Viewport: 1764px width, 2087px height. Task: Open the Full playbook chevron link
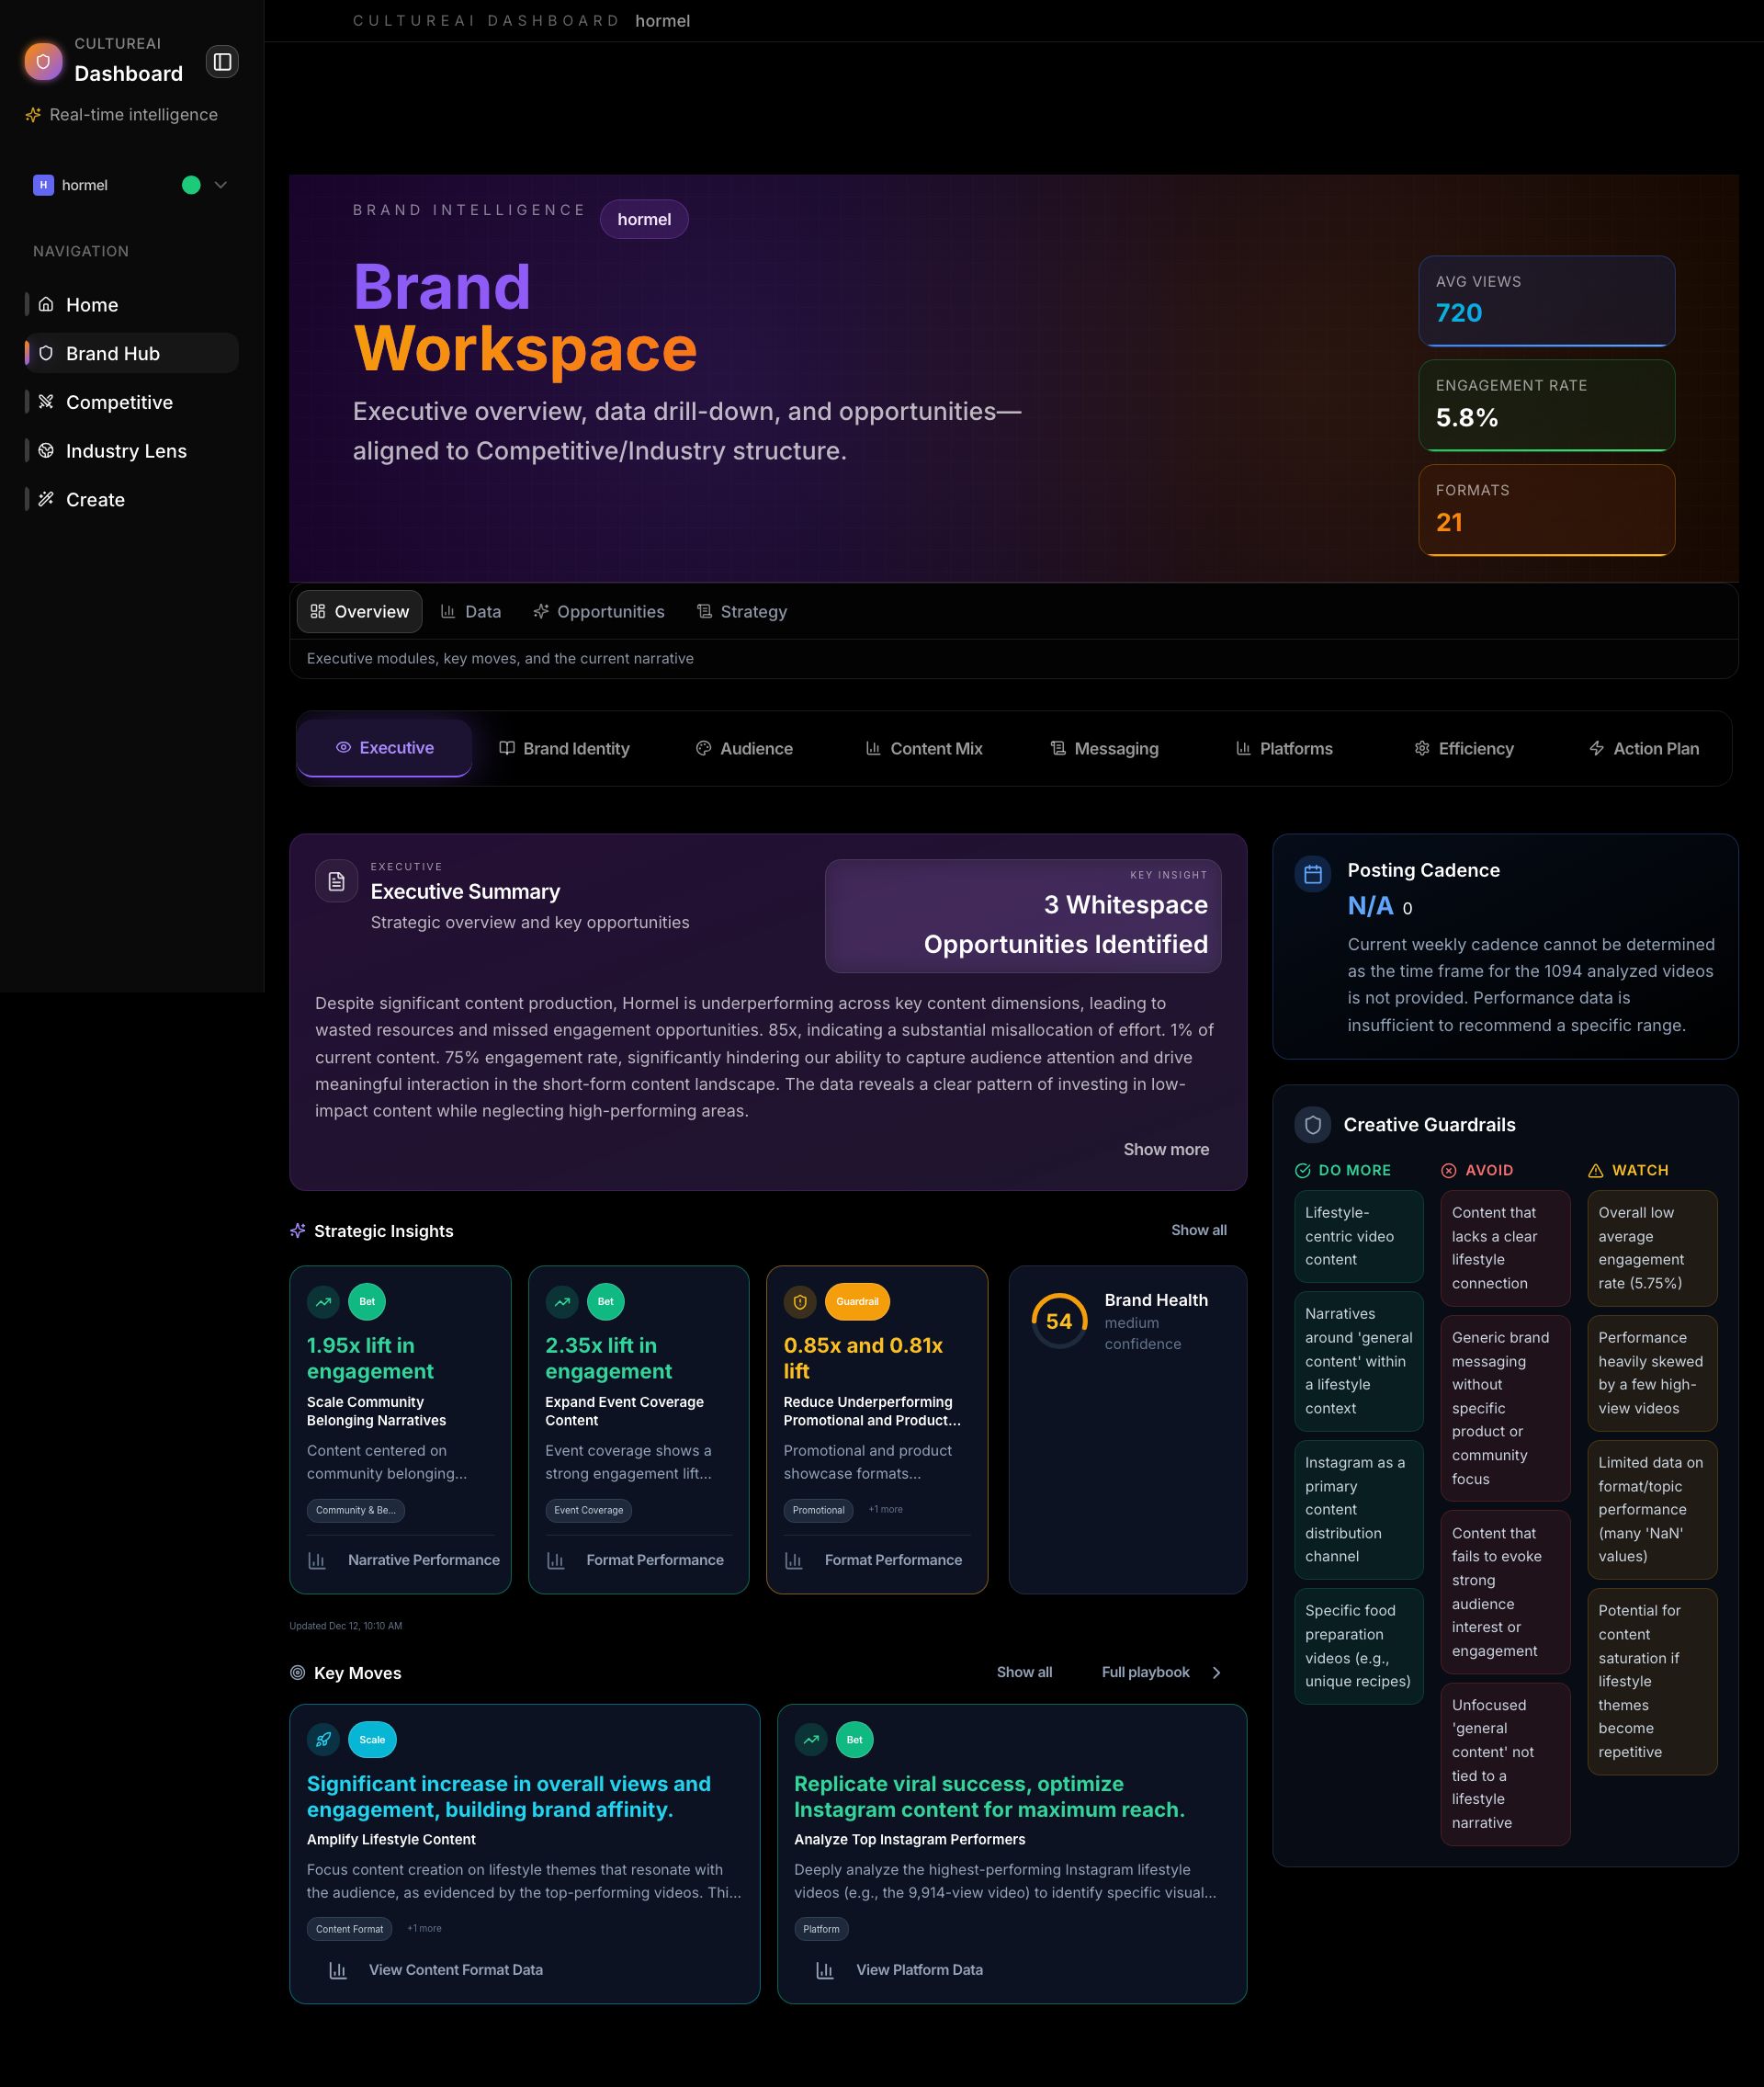[x=1216, y=1672]
